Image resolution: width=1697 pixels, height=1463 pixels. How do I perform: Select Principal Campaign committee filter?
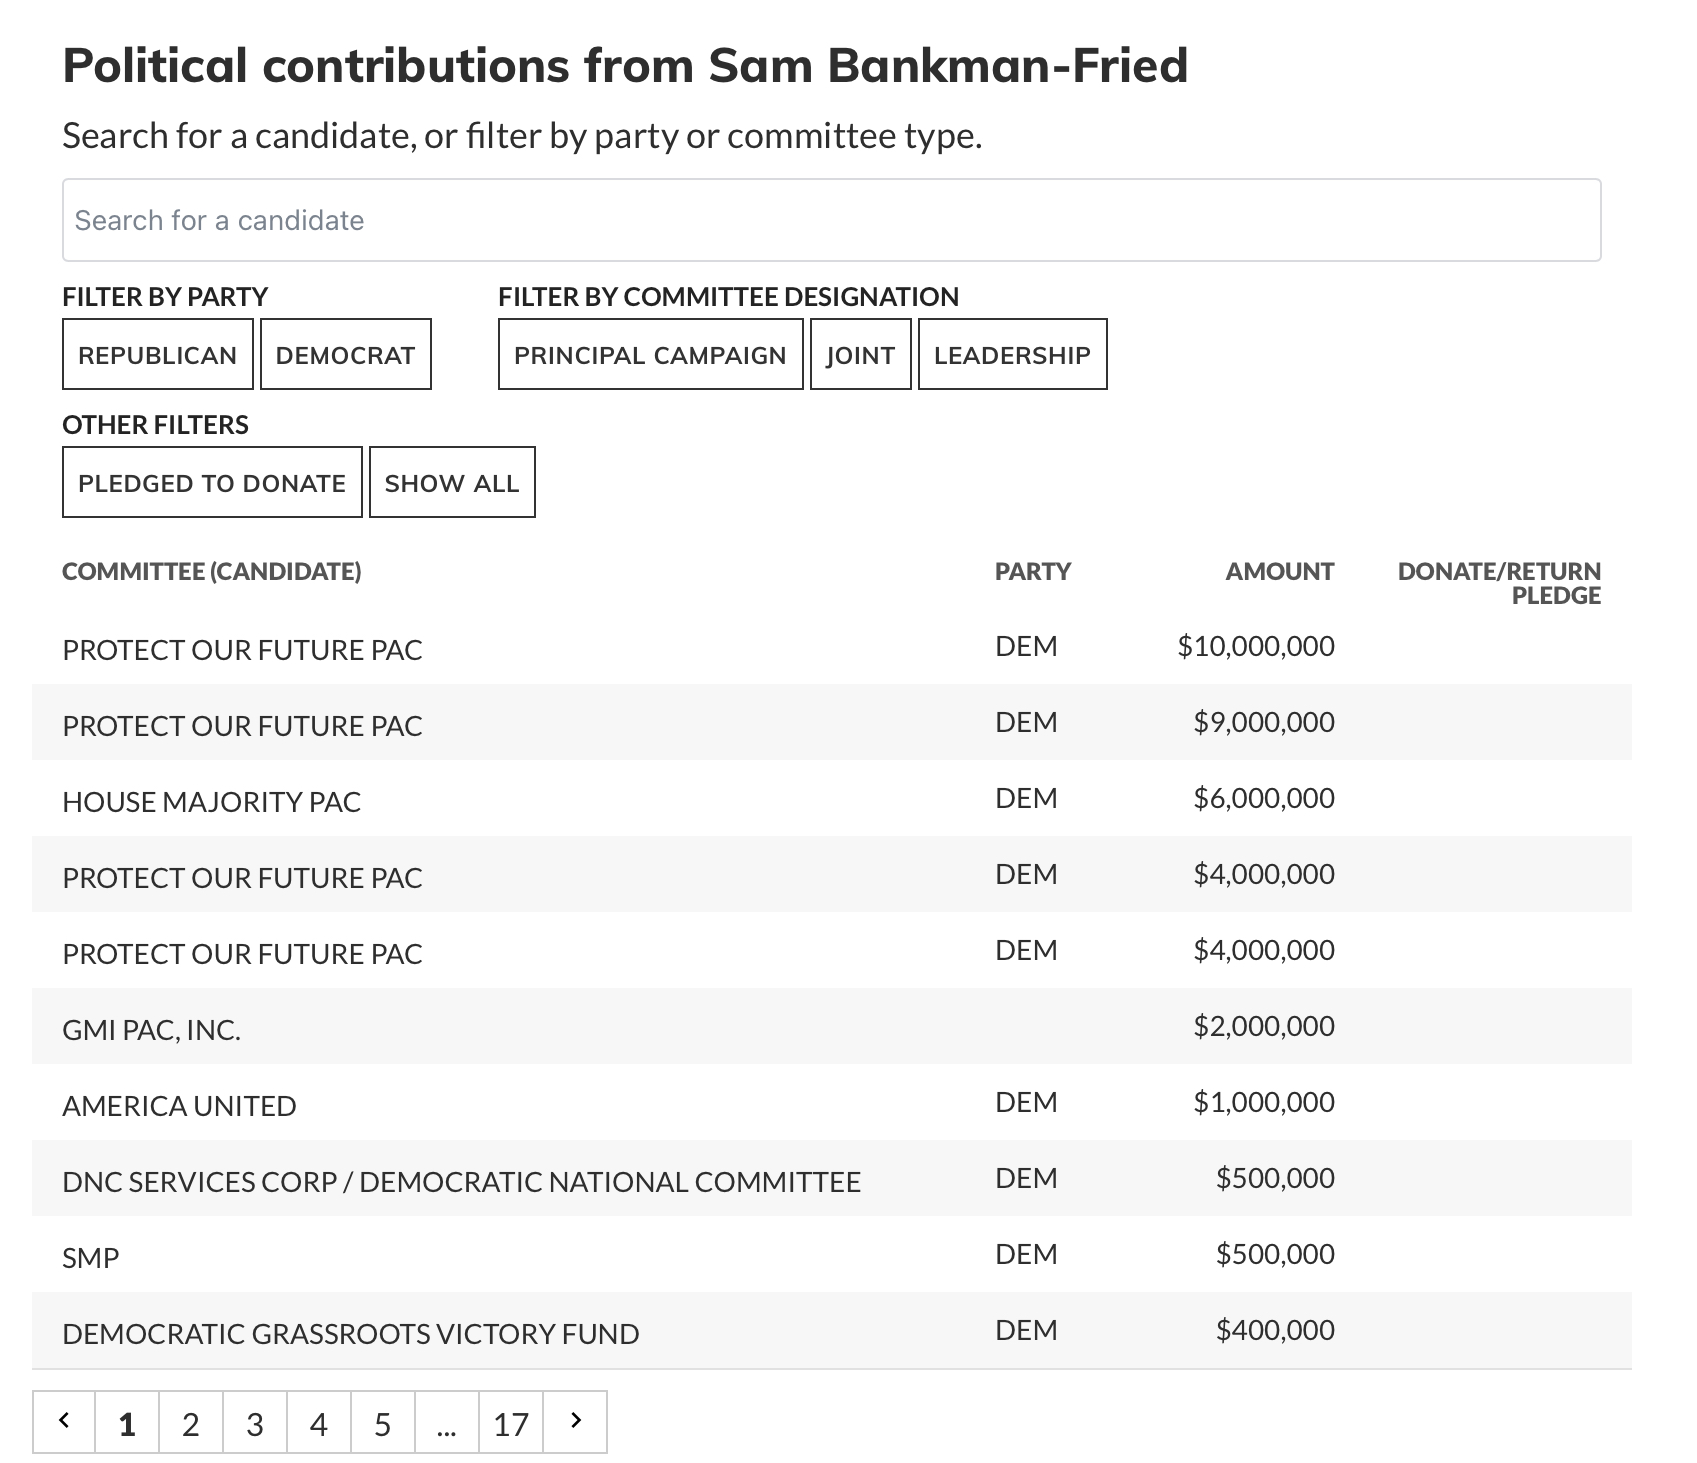pyautogui.click(x=650, y=354)
